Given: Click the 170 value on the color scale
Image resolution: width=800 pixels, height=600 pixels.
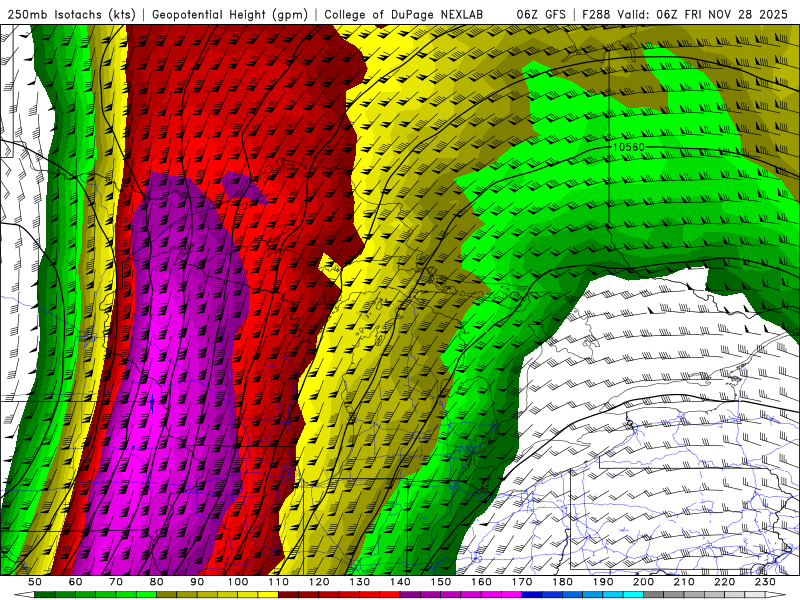Looking at the screenshot, I should [522, 582].
